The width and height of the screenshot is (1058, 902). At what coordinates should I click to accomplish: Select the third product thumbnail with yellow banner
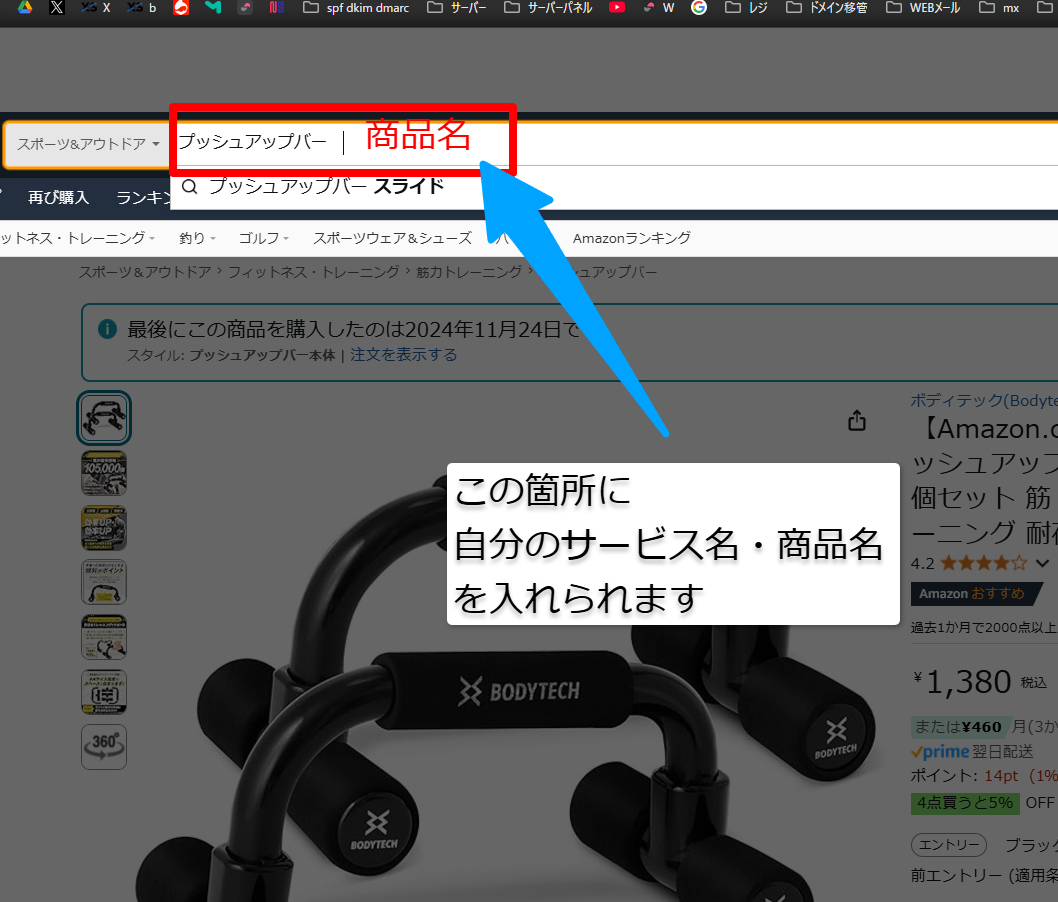click(x=104, y=528)
